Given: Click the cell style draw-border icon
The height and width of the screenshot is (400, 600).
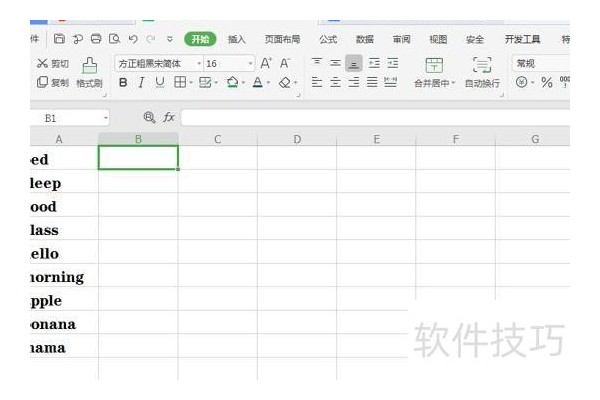Looking at the screenshot, I should tap(205, 82).
